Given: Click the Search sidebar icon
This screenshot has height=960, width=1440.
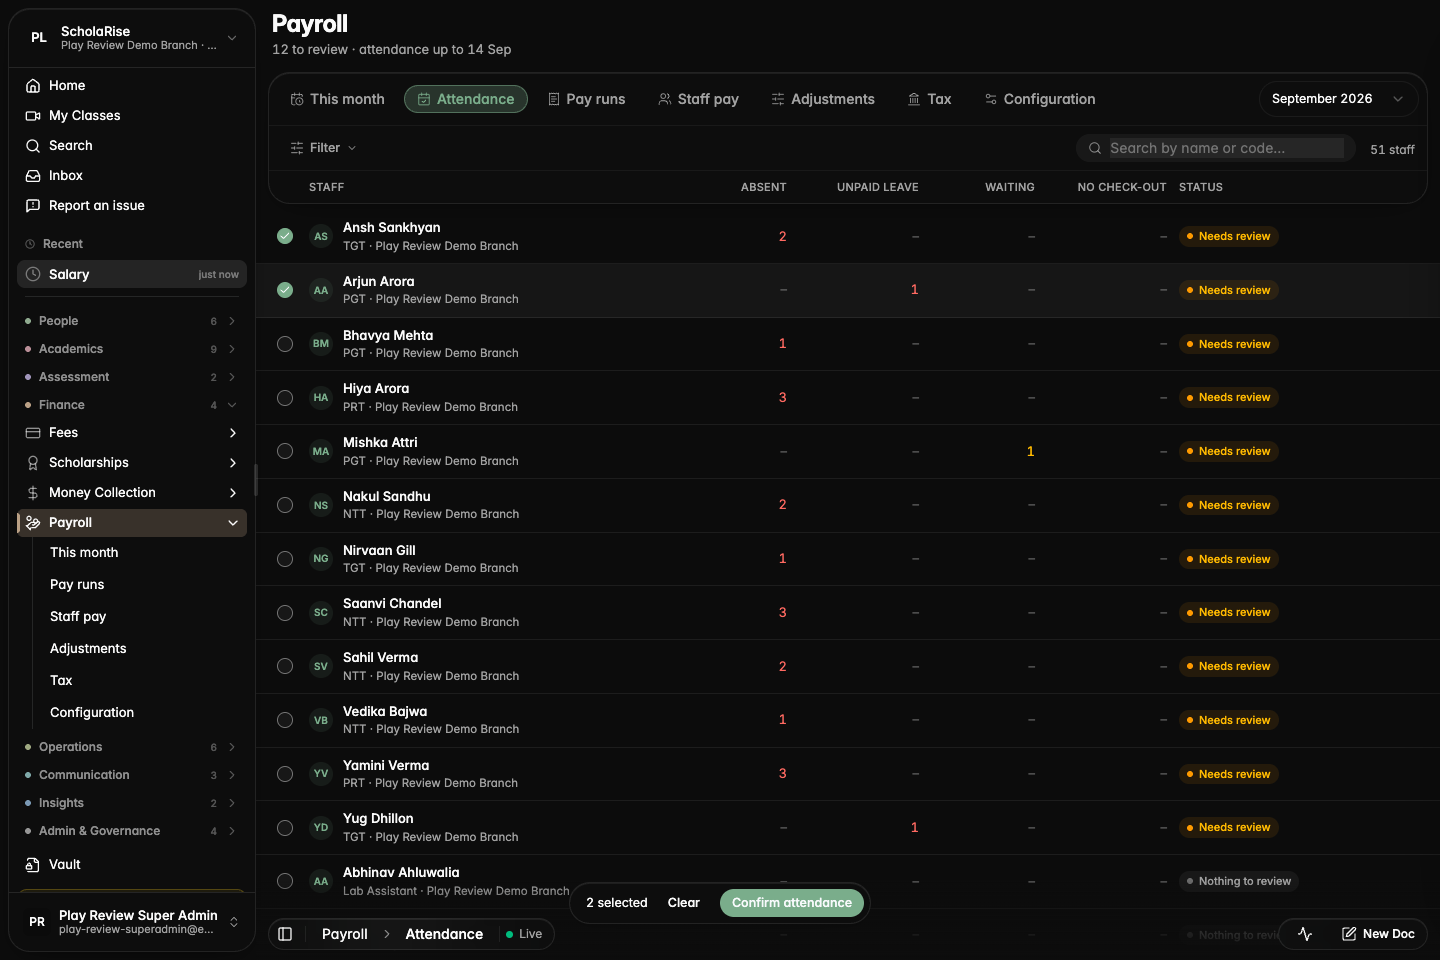Looking at the screenshot, I should (33, 145).
